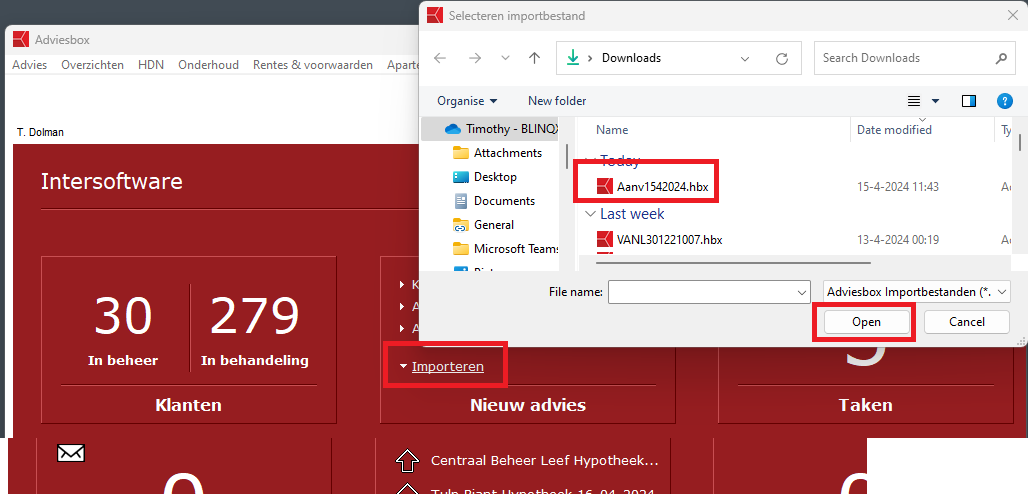Sort files by the Name column
The height and width of the screenshot is (494, 1028).
click(x=612, y=130)
